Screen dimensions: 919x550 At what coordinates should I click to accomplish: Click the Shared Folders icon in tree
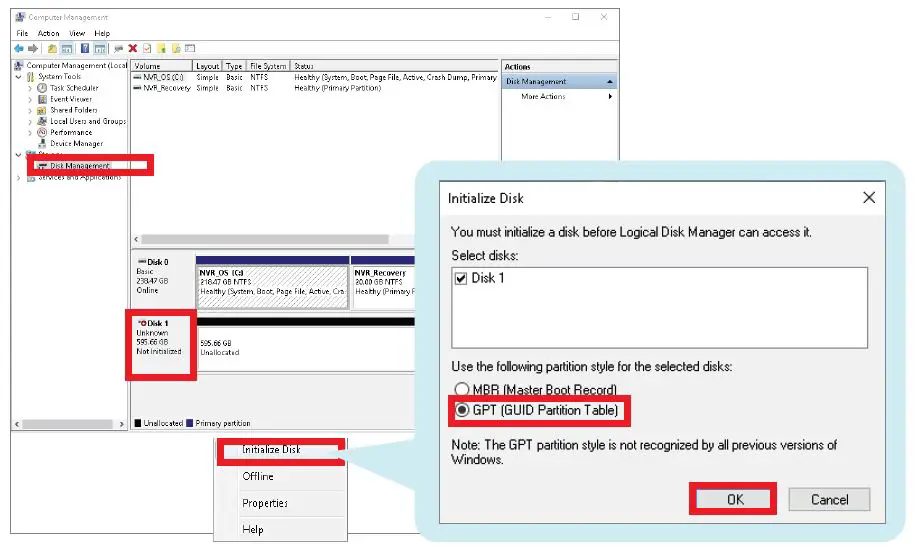coord(42,110)
